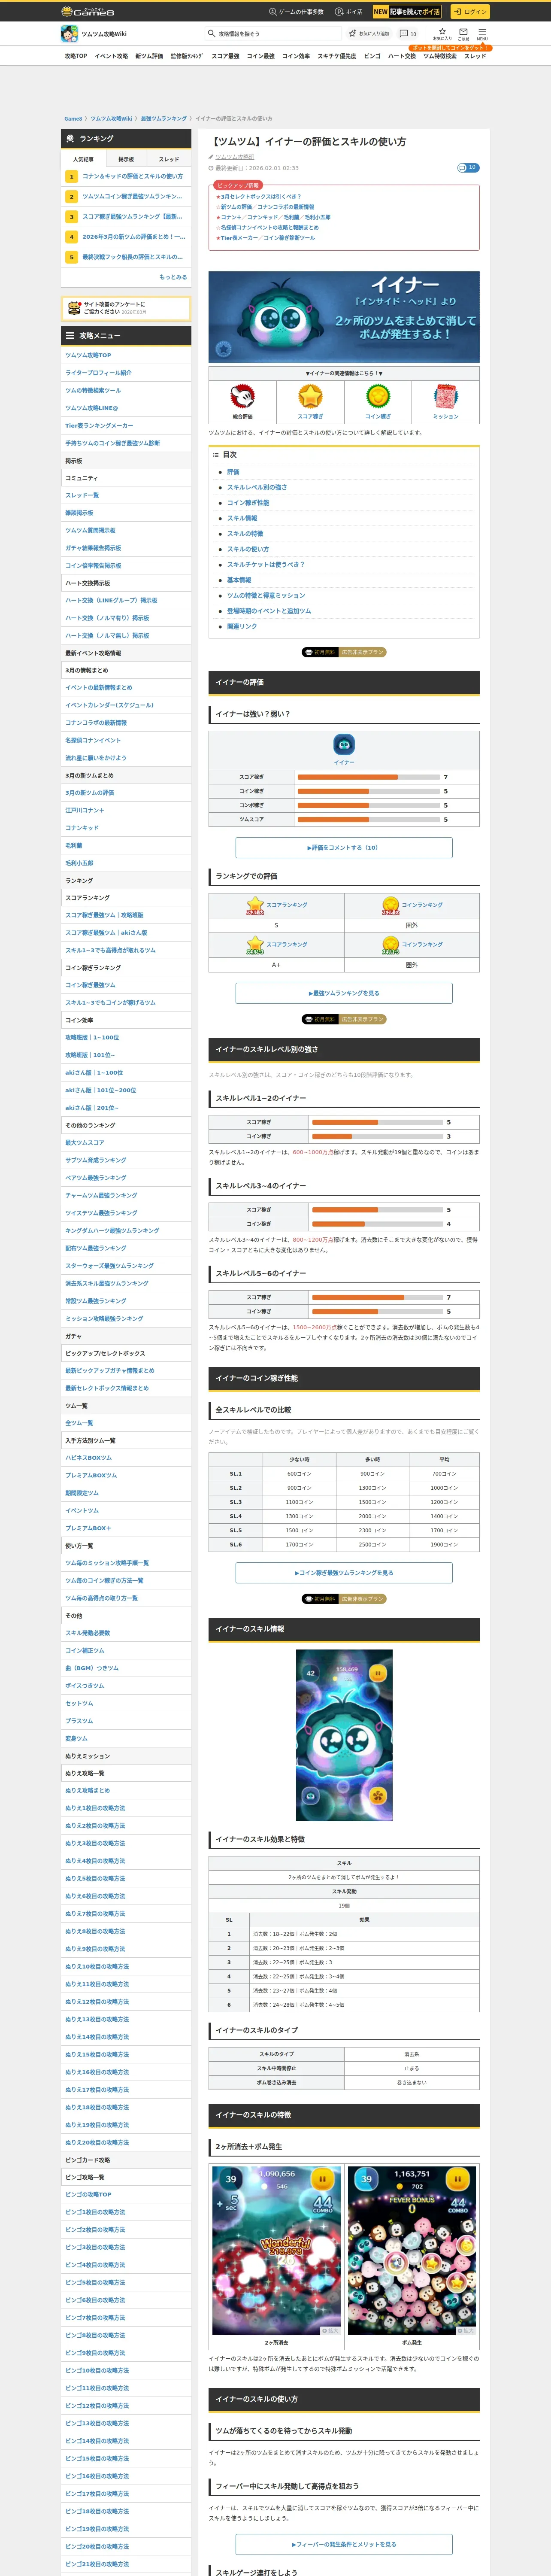Switch to the スレッド sidebar tab
Screen dimensions: 551x2576
pos(169,159)
